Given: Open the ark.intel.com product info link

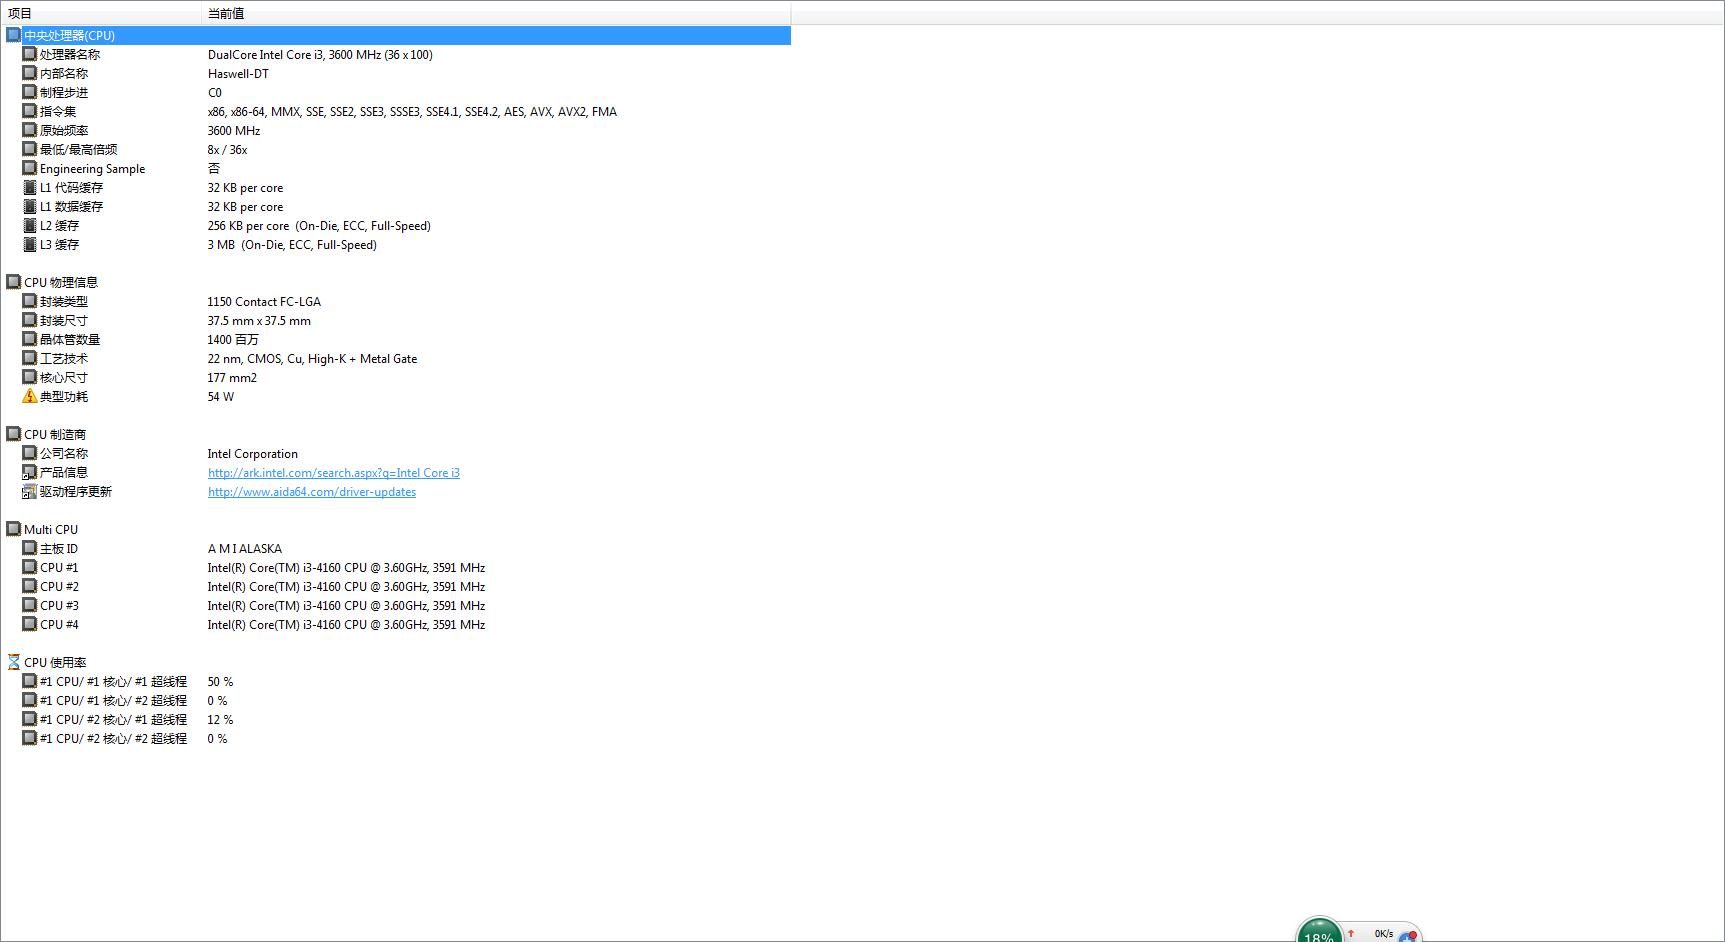Looking at the screenshot, I should pyautogui.click(x=334, y=473).
